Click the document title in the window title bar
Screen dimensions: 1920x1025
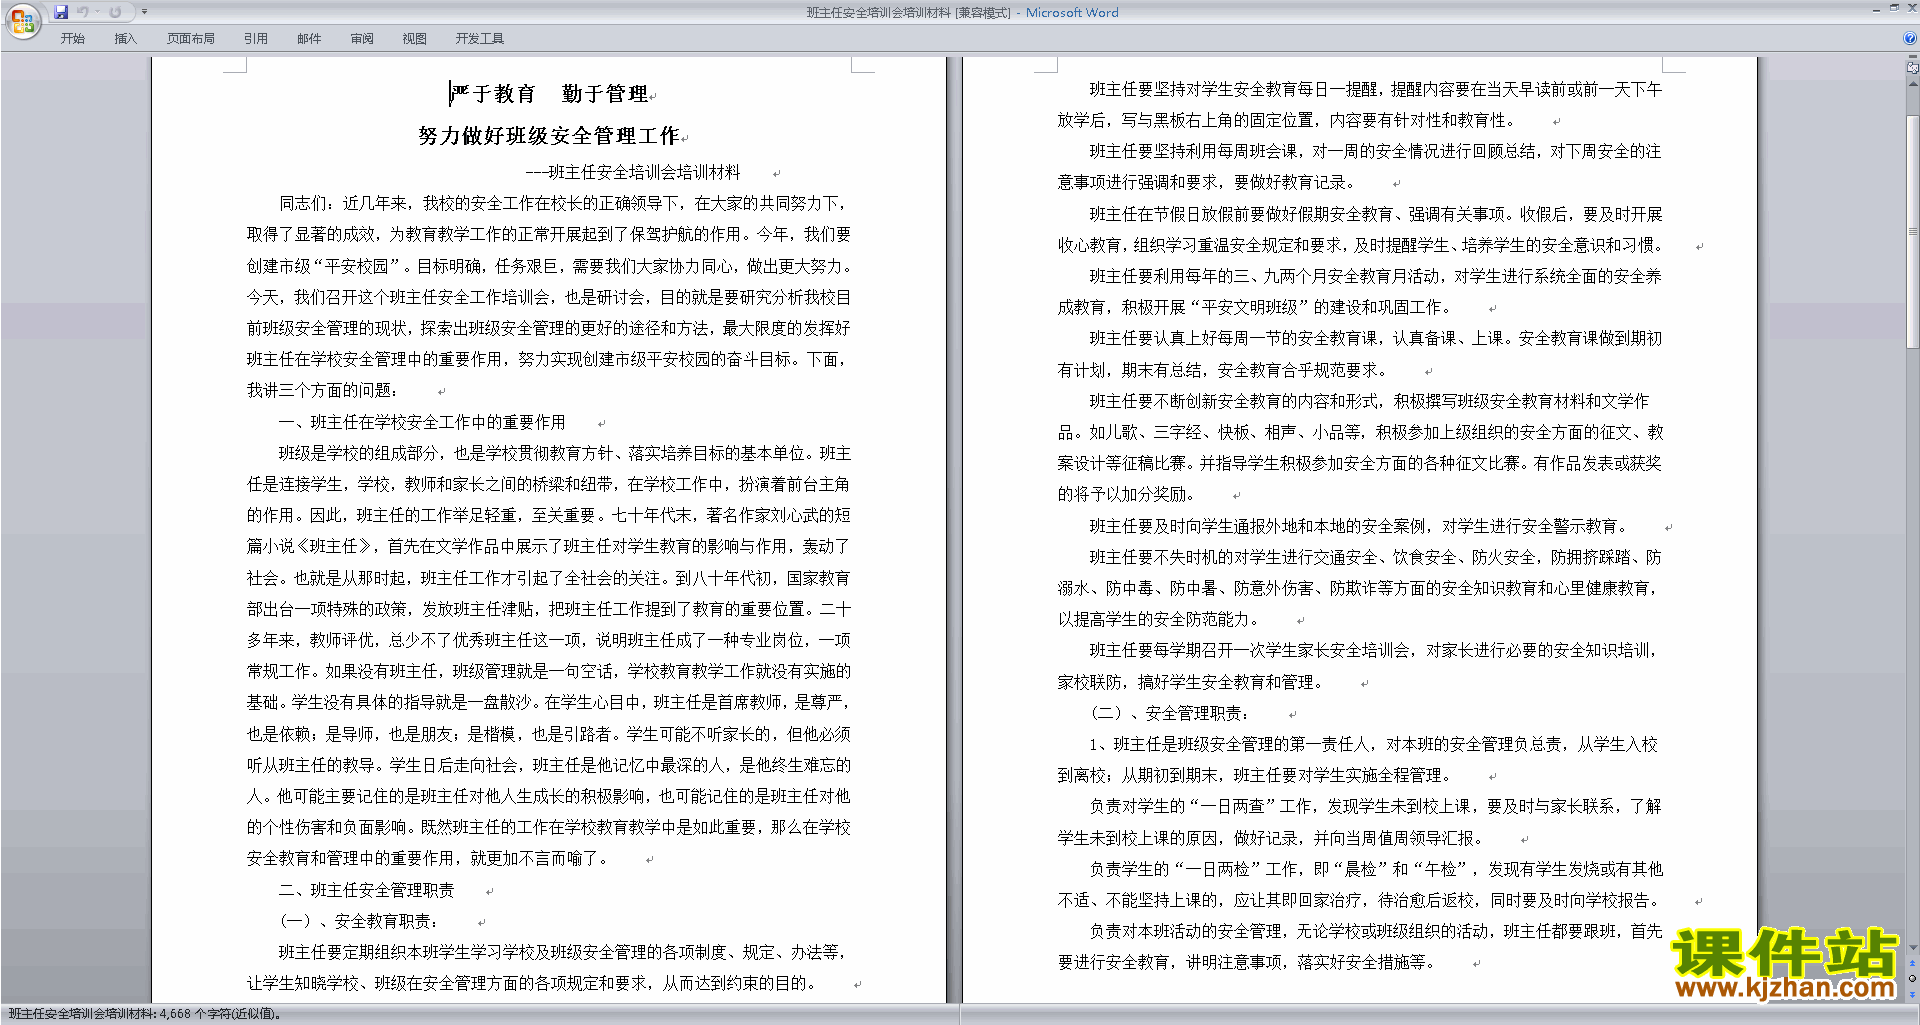tap(878, 13)
